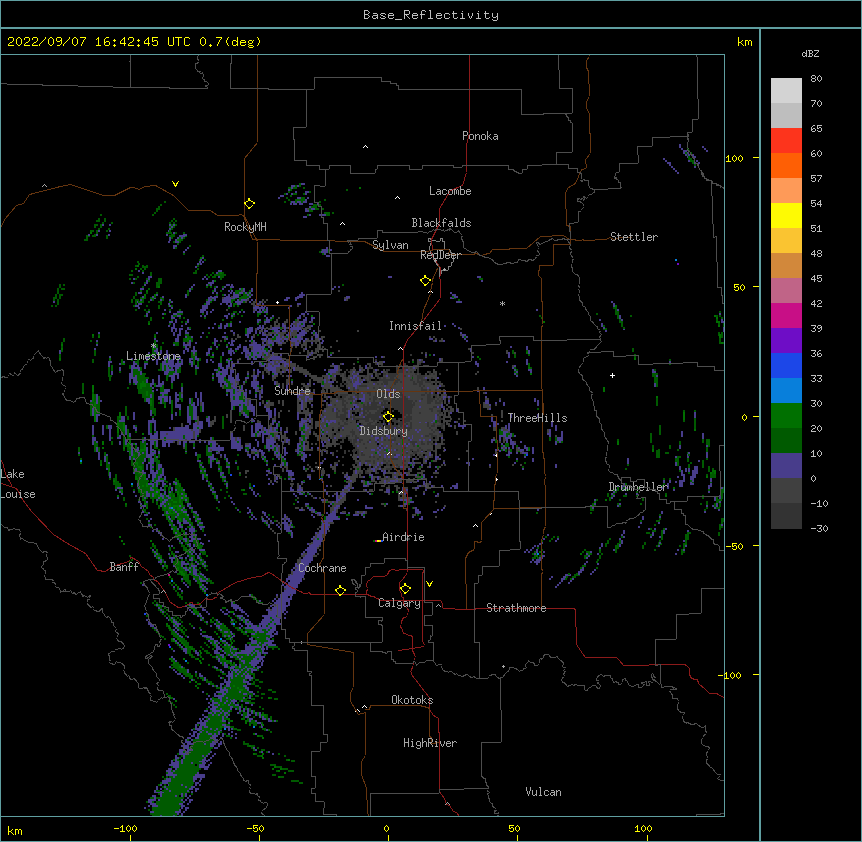The height and width of the screenshot is (842, 862).
Task: Click the white plus marker north of Drumheller
Action: [612, 375]
